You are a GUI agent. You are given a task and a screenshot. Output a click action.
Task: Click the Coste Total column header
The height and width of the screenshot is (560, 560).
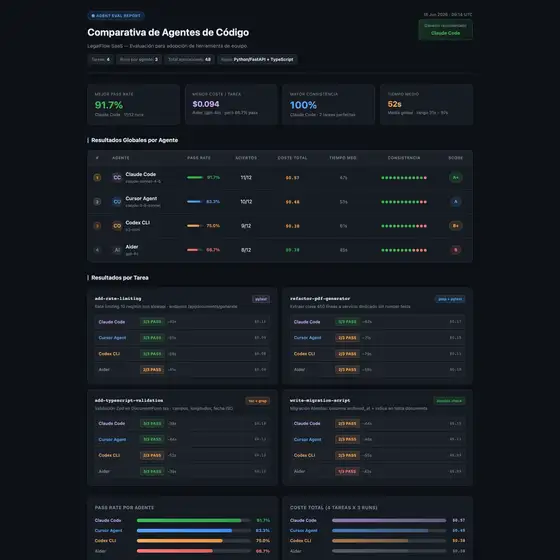point(292,158)
